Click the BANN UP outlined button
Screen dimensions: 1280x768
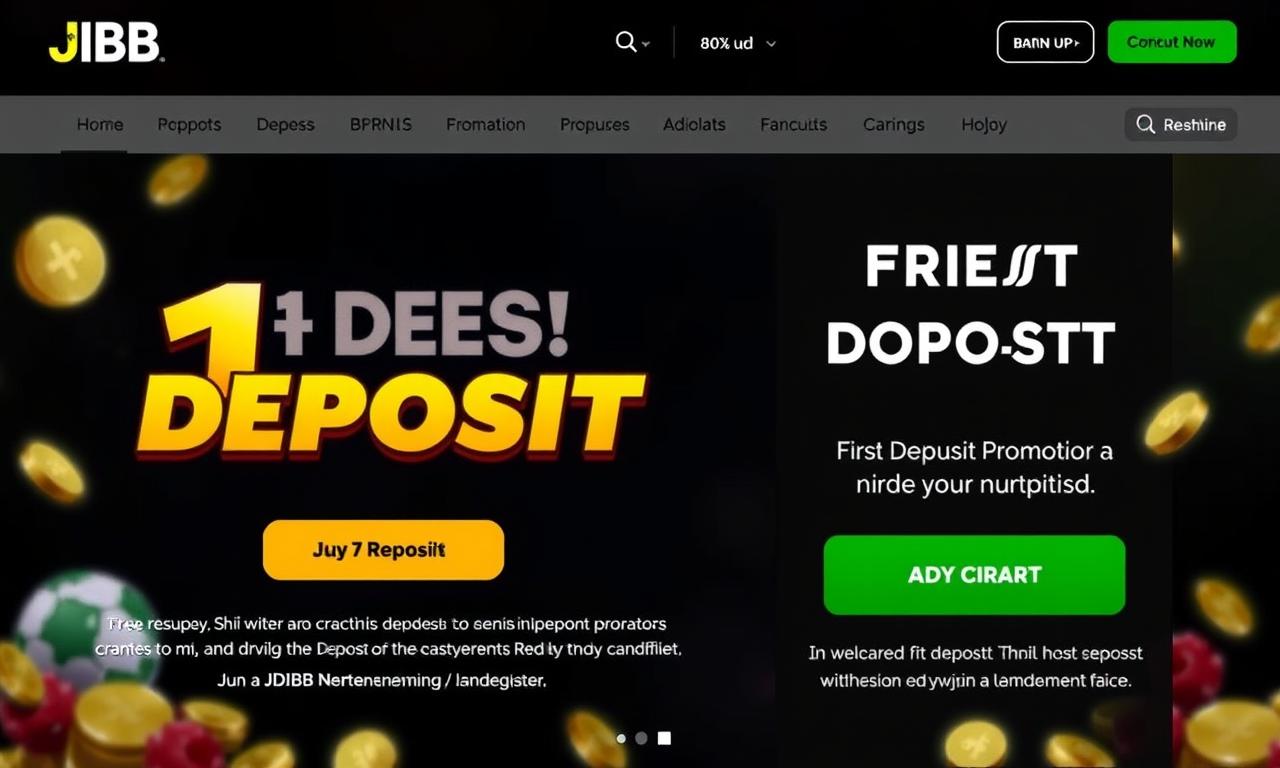[x=1045, y=42]
